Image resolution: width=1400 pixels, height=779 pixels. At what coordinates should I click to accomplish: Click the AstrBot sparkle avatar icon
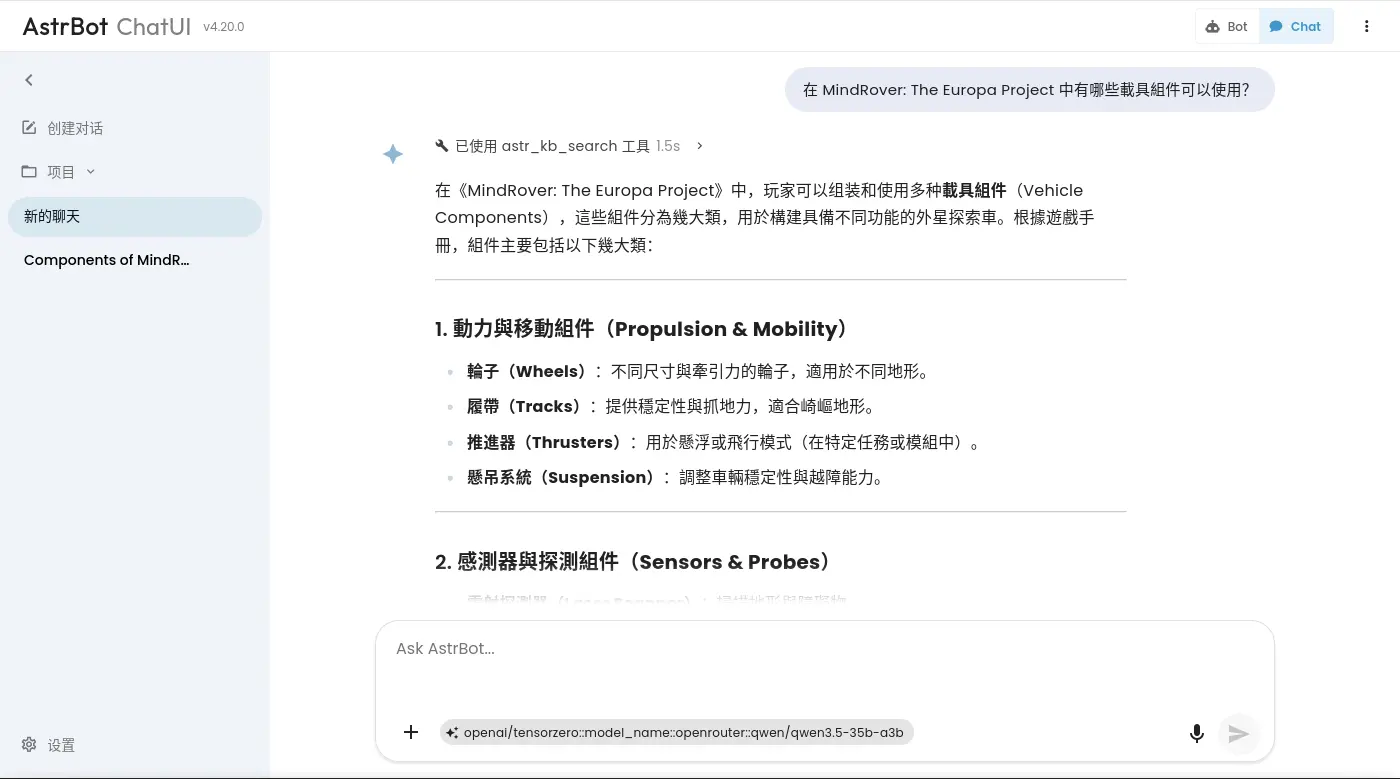[x=393, y=154]
